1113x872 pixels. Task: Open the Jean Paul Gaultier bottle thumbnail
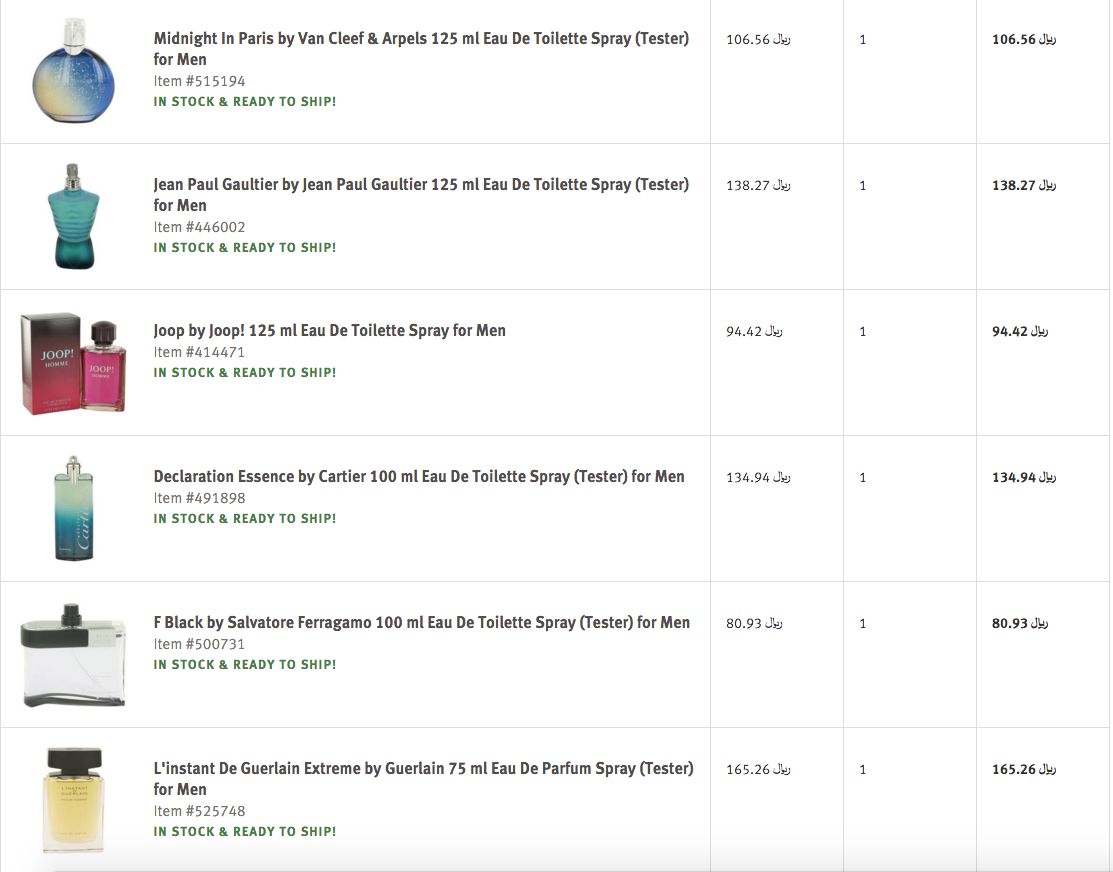73,216
